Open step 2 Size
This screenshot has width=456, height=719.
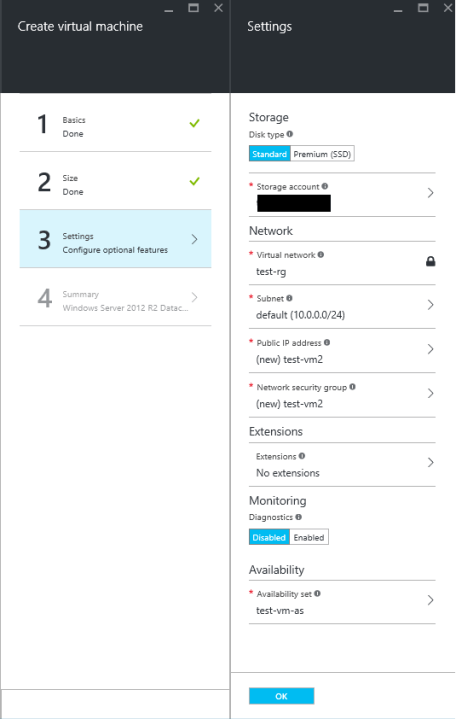coord(115,181)
